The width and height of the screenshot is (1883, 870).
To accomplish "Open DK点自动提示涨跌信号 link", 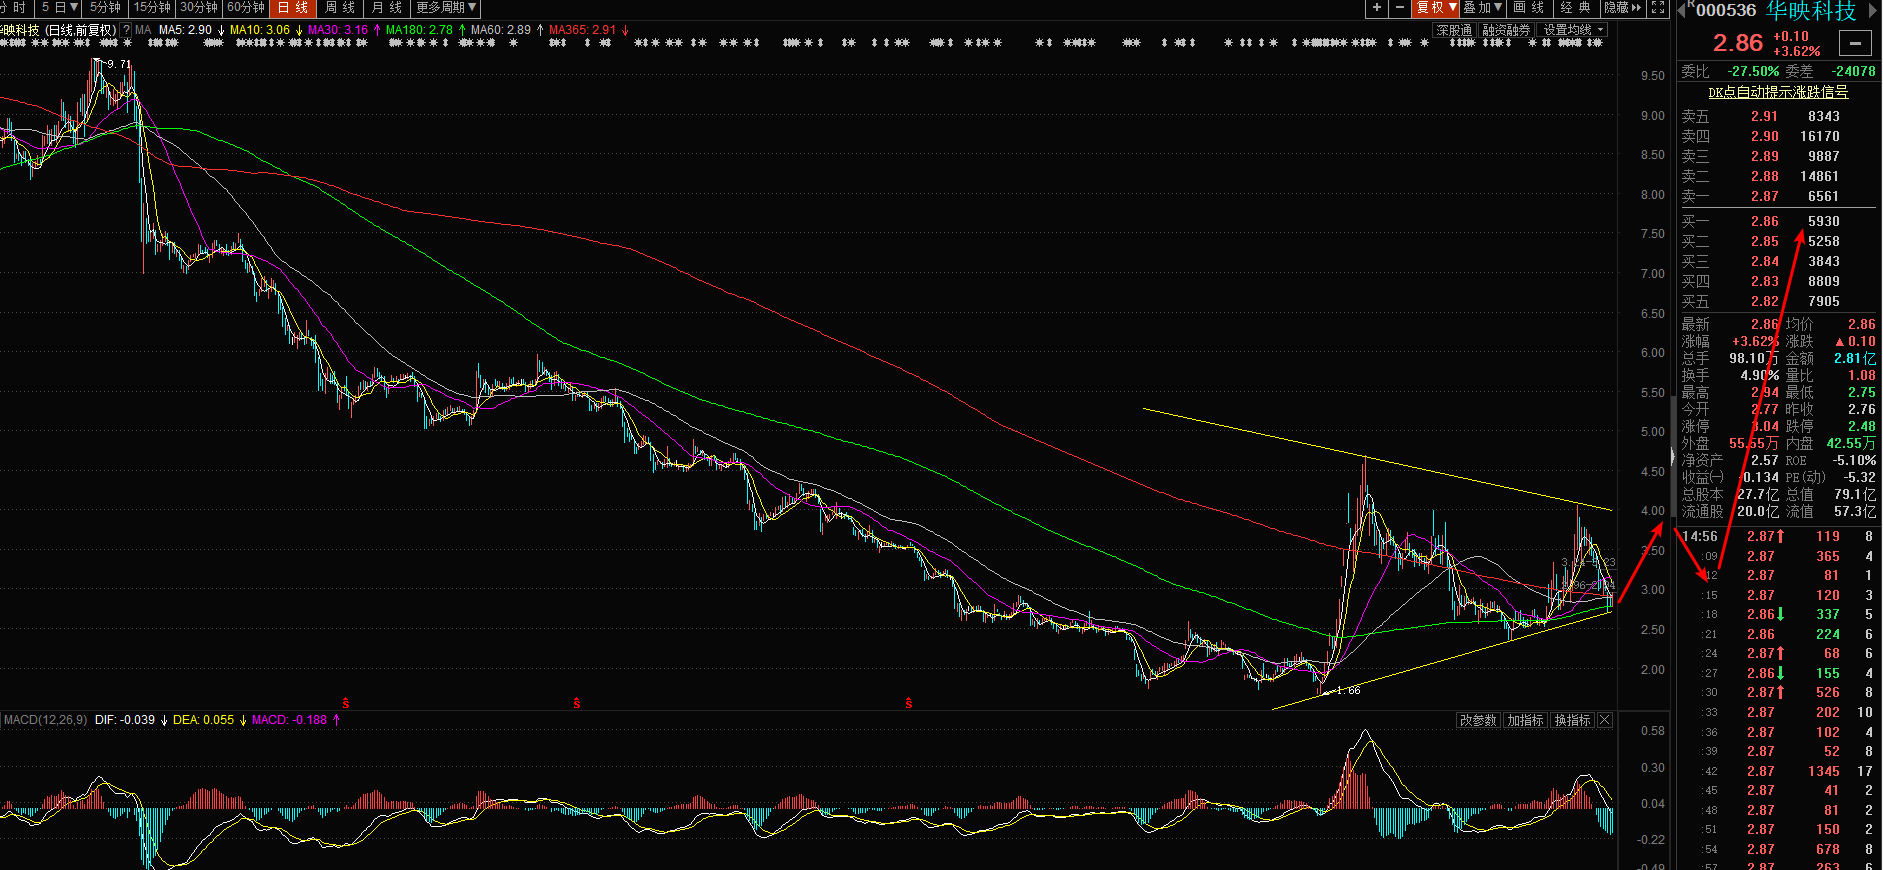I will (x=1778, y=92).
